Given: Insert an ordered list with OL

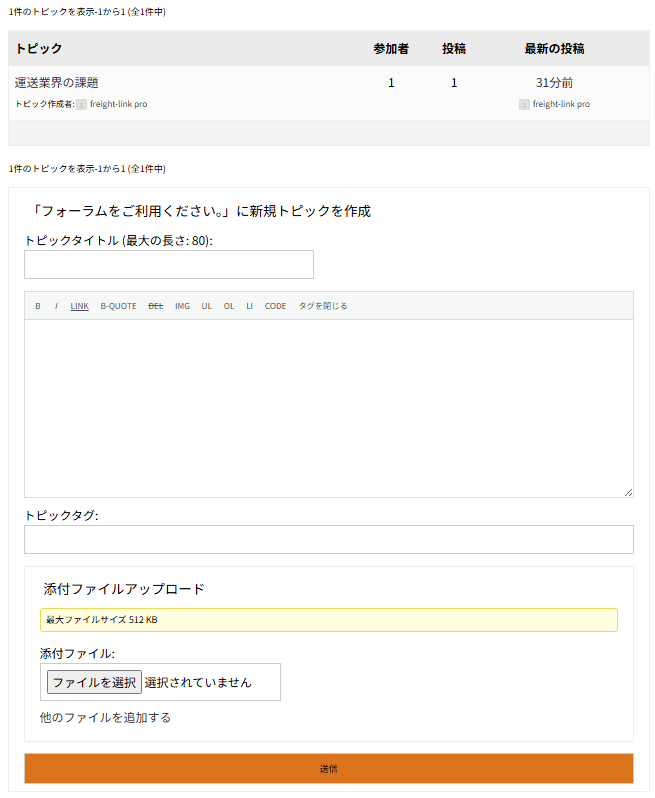Looking at the screenshot, I should (229, 306).
